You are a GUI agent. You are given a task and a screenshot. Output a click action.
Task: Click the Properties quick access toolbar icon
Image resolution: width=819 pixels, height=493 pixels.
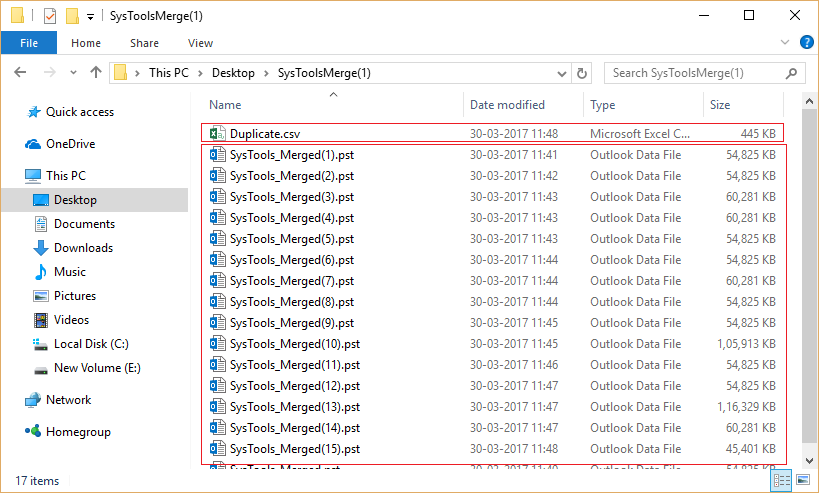click(50, 16)
